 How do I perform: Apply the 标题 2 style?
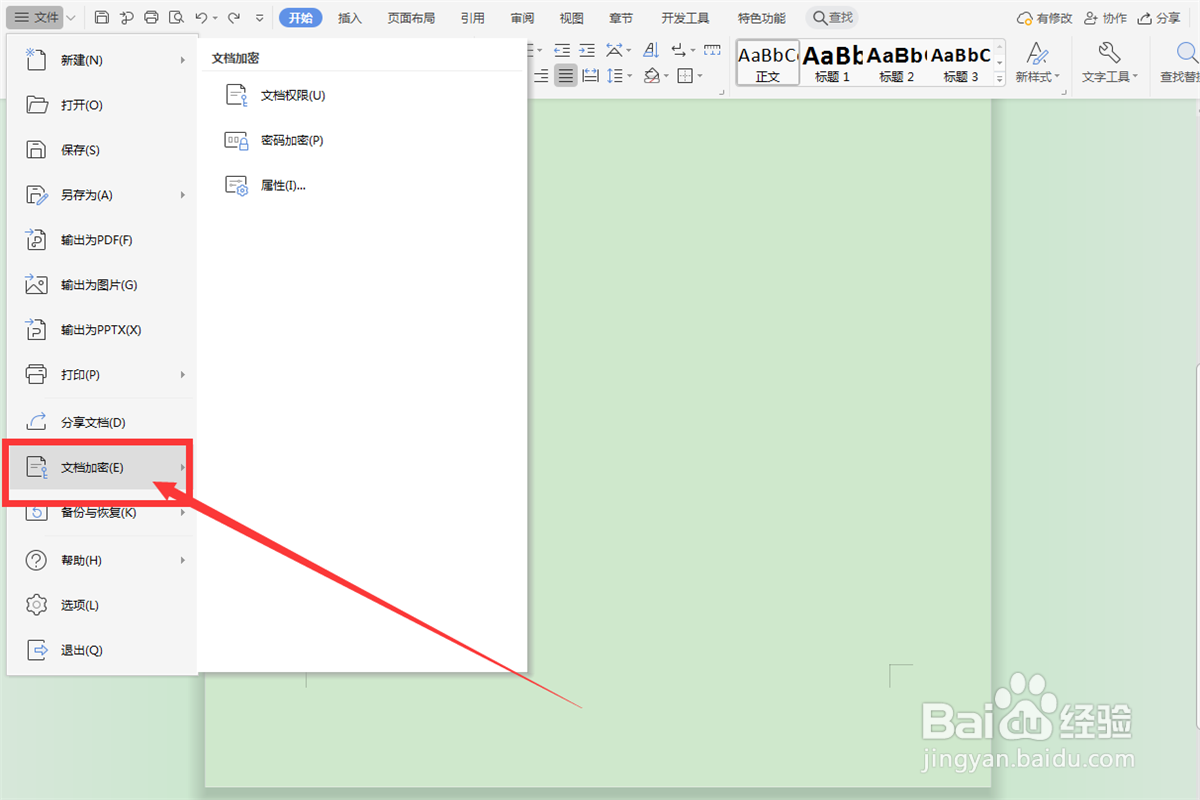[x=896, y=63]
